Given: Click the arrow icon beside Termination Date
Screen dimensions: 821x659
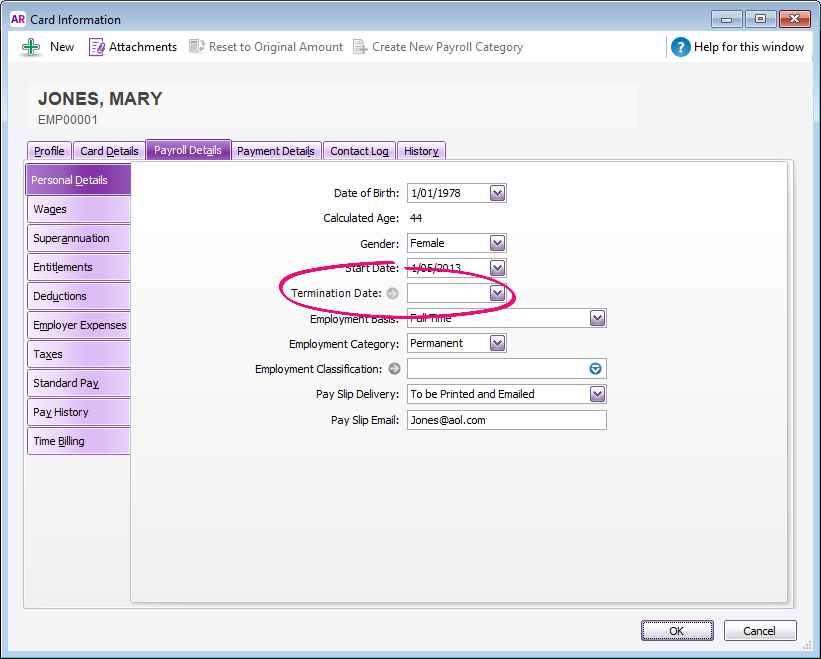Looking at the screenshot, I should coord(392,294).
